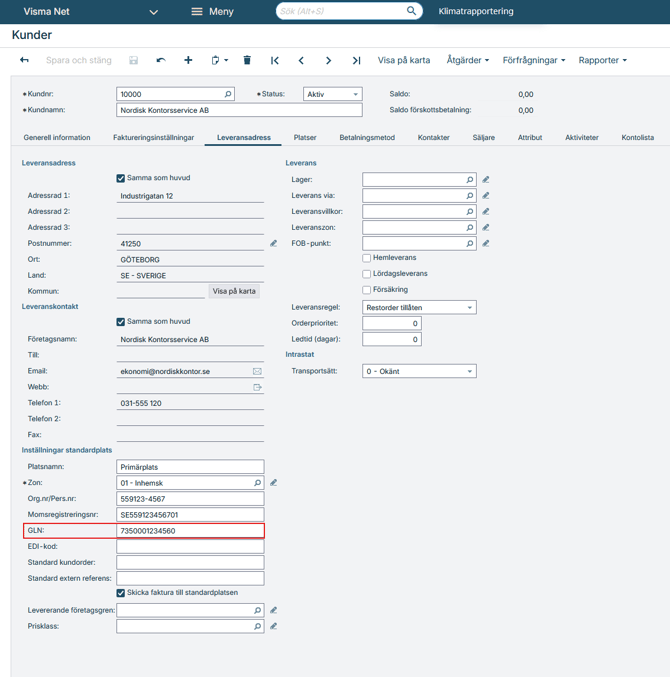
Task: Click Visa på karta button beside Kommun
Action: [234, 291]
